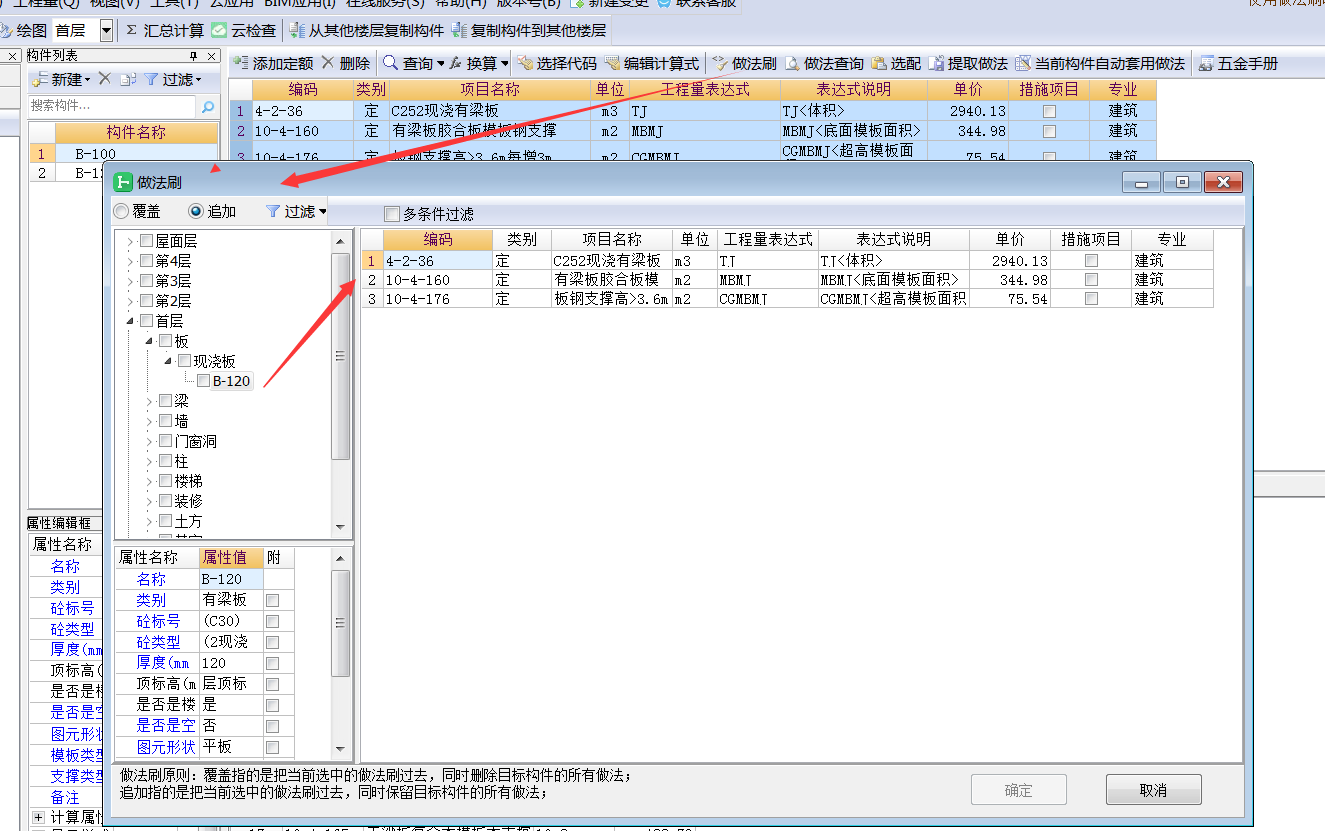This screenshot has height=831, width=1325.
Task: Click the 土方 tree item label
Action: point(189,521)
